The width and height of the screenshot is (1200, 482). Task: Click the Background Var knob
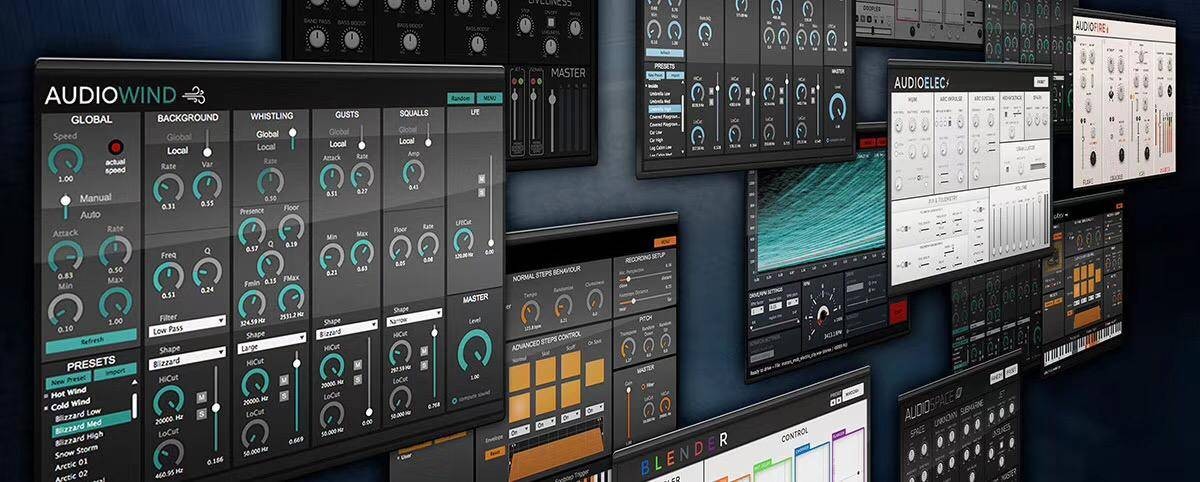tap(208, 185)
